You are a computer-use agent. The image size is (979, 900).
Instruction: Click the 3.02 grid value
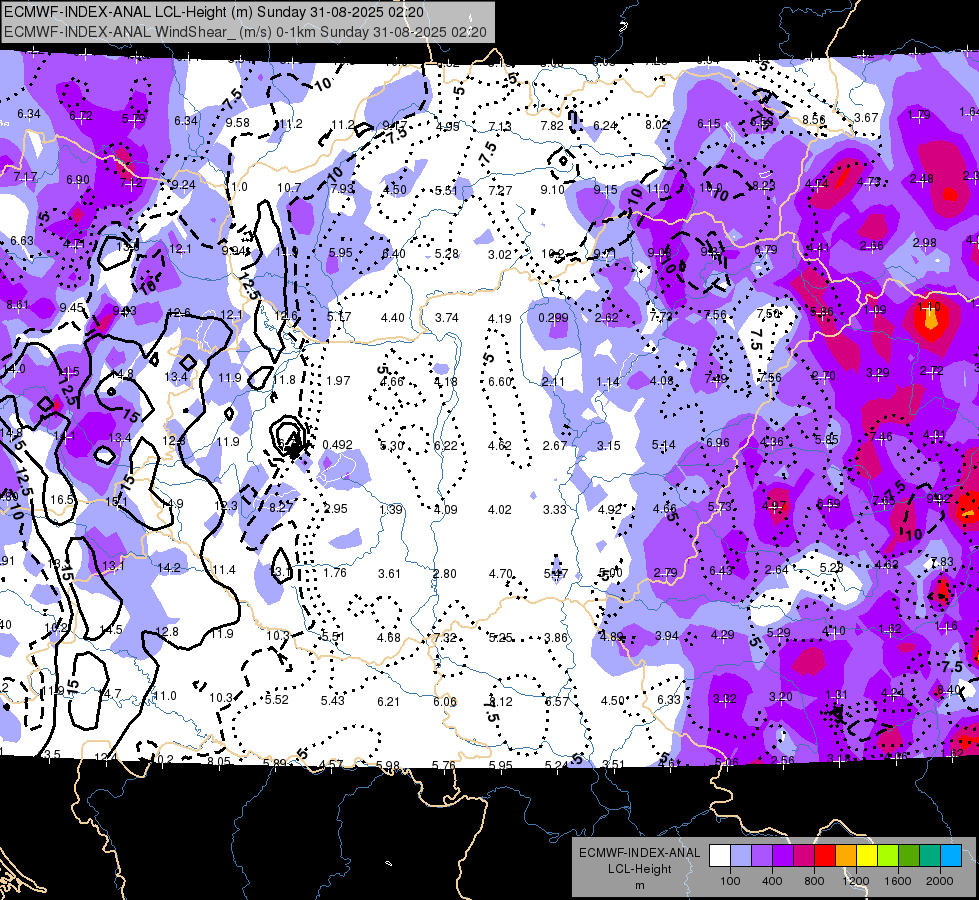coord(500,255)
